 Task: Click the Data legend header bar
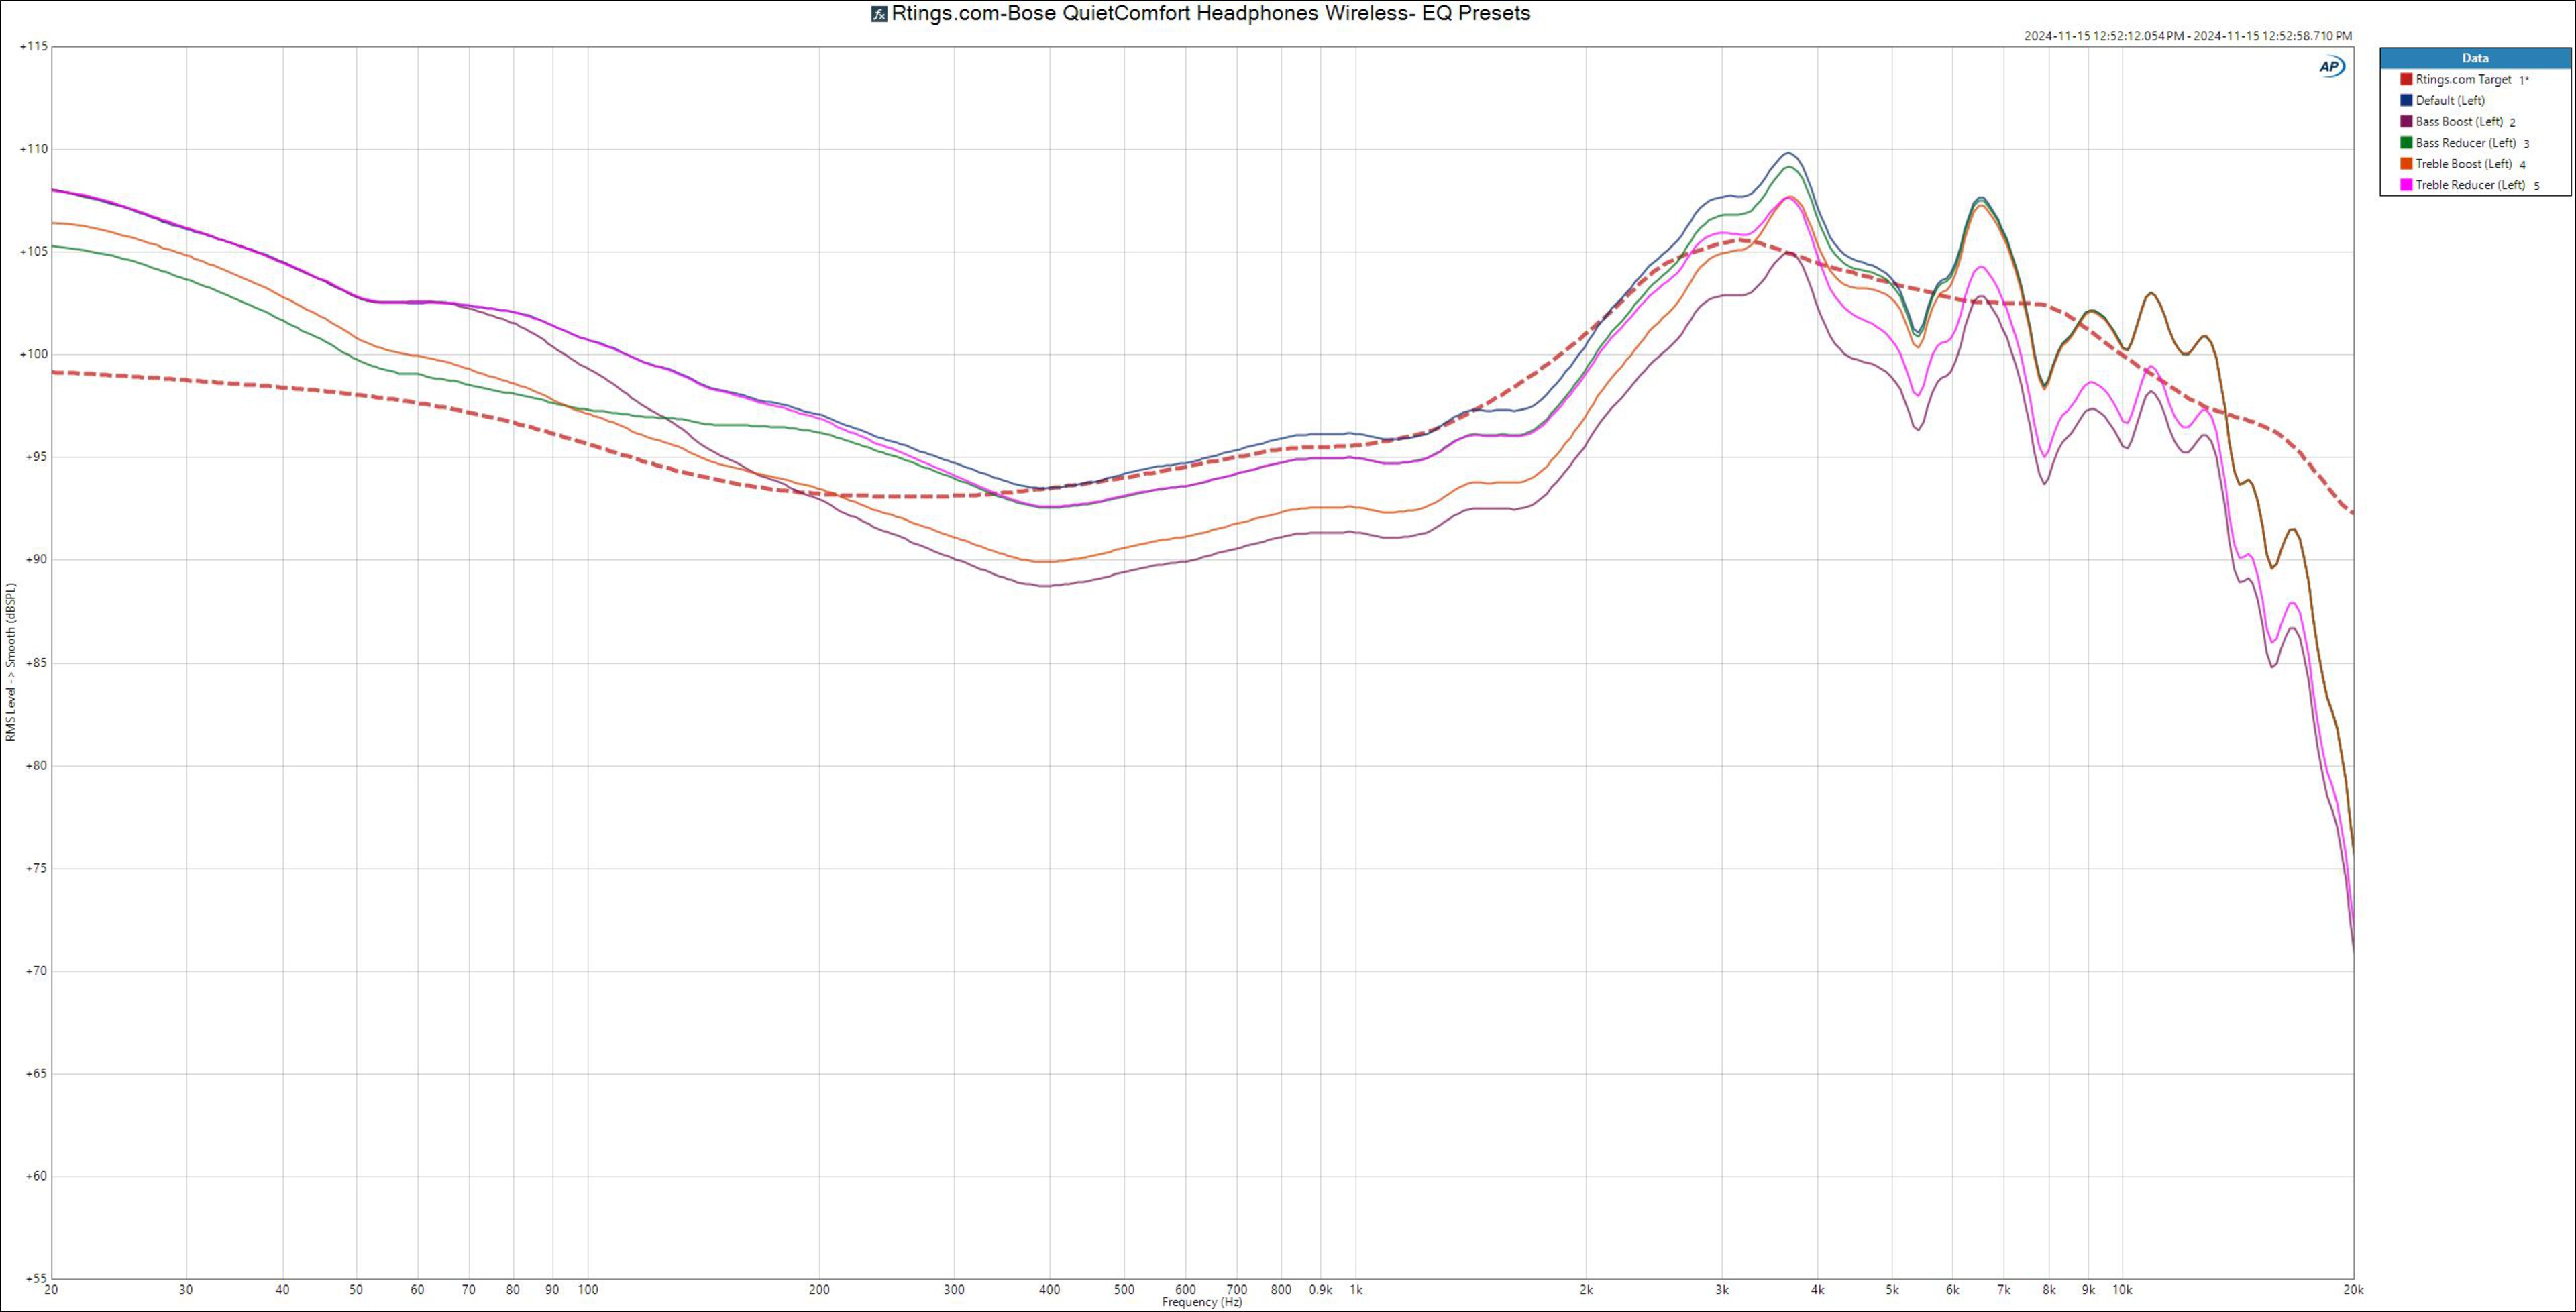[2475, 58]
